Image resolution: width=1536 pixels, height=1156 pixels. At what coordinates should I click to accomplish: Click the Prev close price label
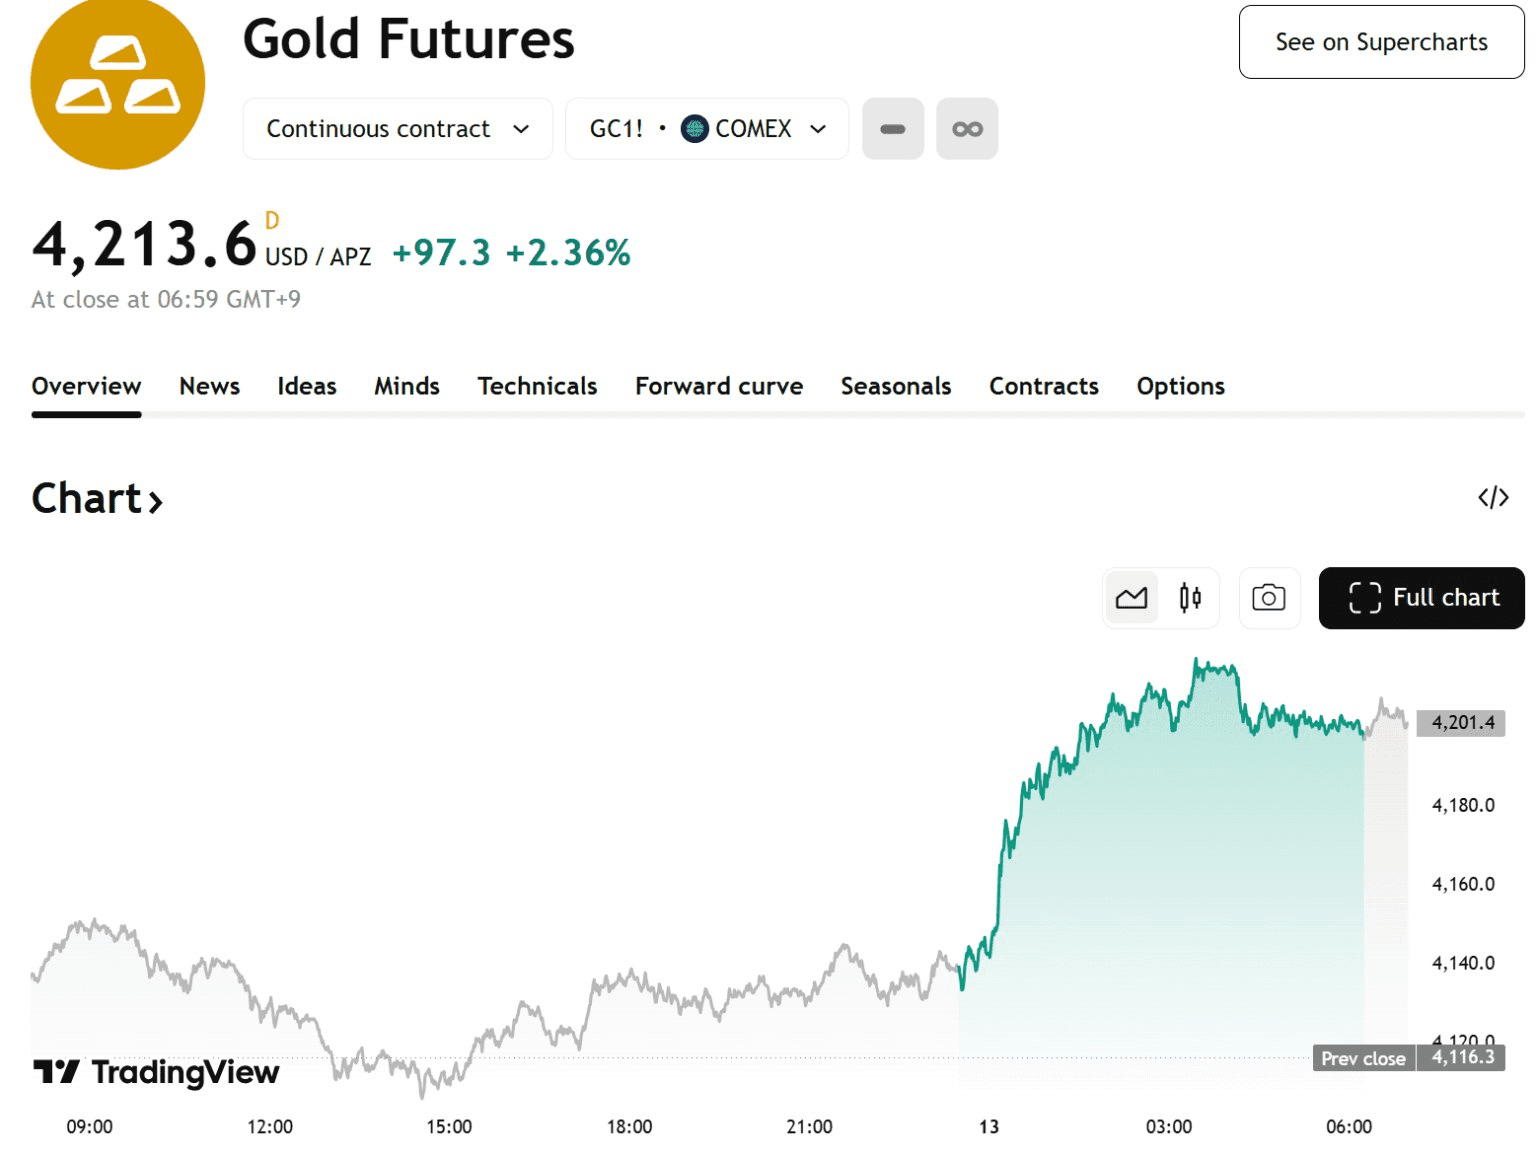click(1363, 1058)
